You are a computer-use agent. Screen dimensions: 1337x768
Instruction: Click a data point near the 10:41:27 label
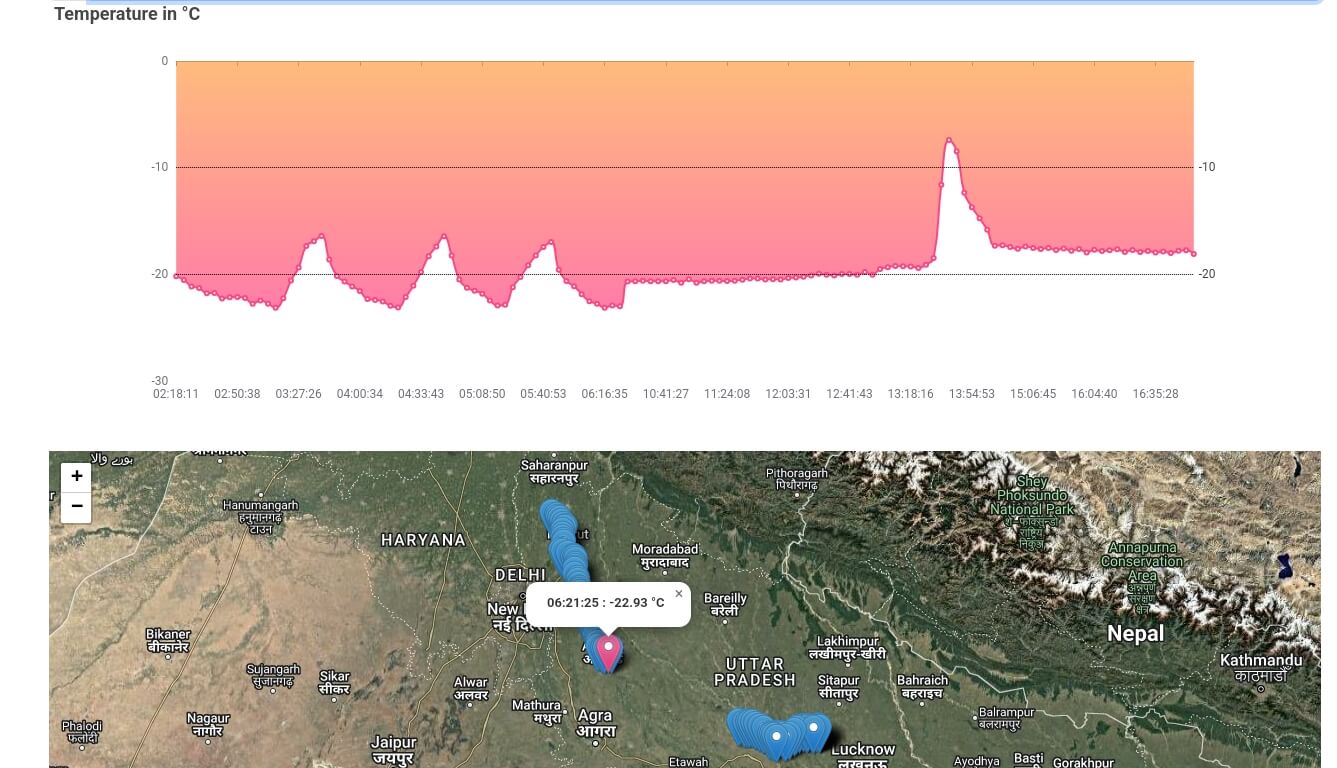(666, 281)
